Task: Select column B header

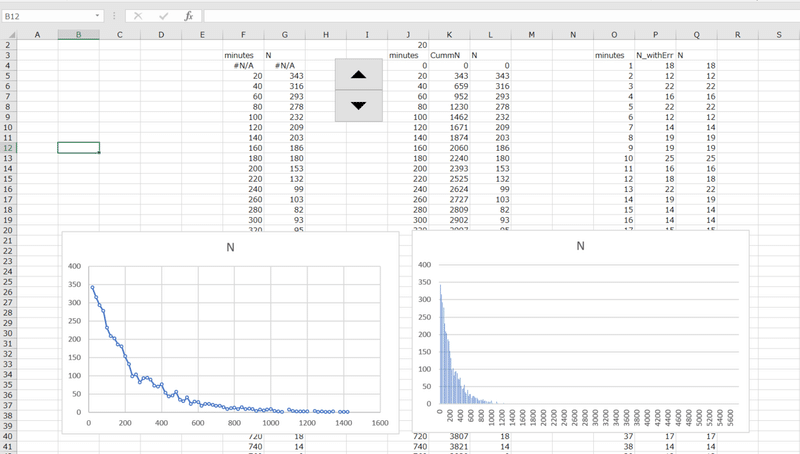Action: pyautogui.click(x=79, y=35)
